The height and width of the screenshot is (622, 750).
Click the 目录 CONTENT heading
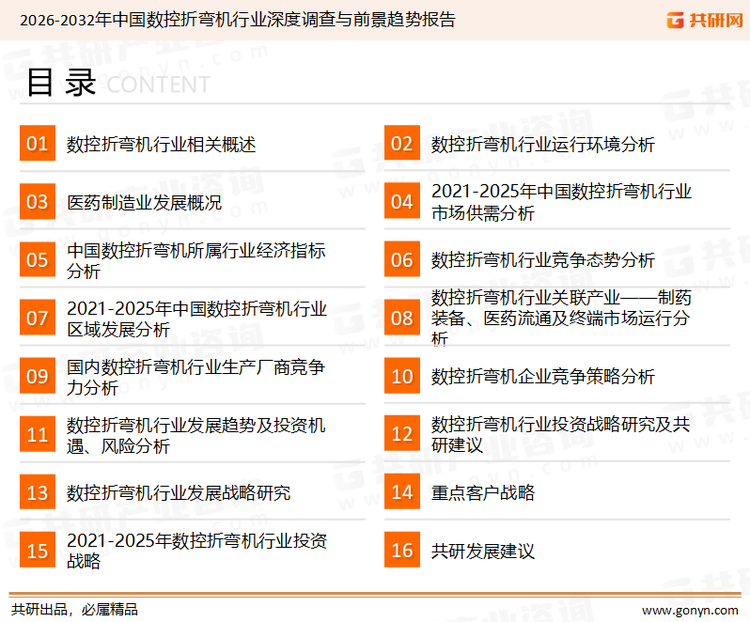[117, 83]
